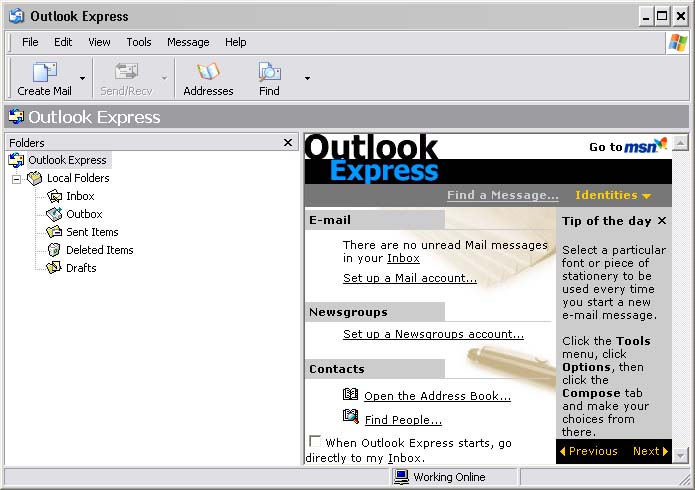Open the Identities dropdown
695x490 pixels.
tap(613, 195)
